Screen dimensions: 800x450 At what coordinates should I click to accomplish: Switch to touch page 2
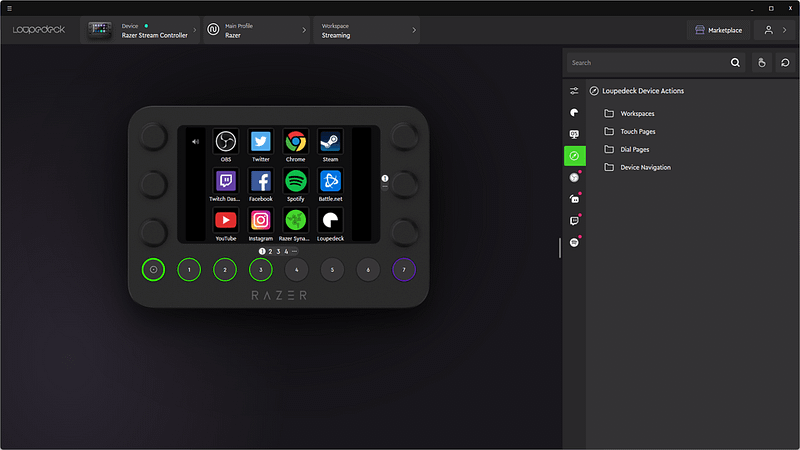click(270, 251)
